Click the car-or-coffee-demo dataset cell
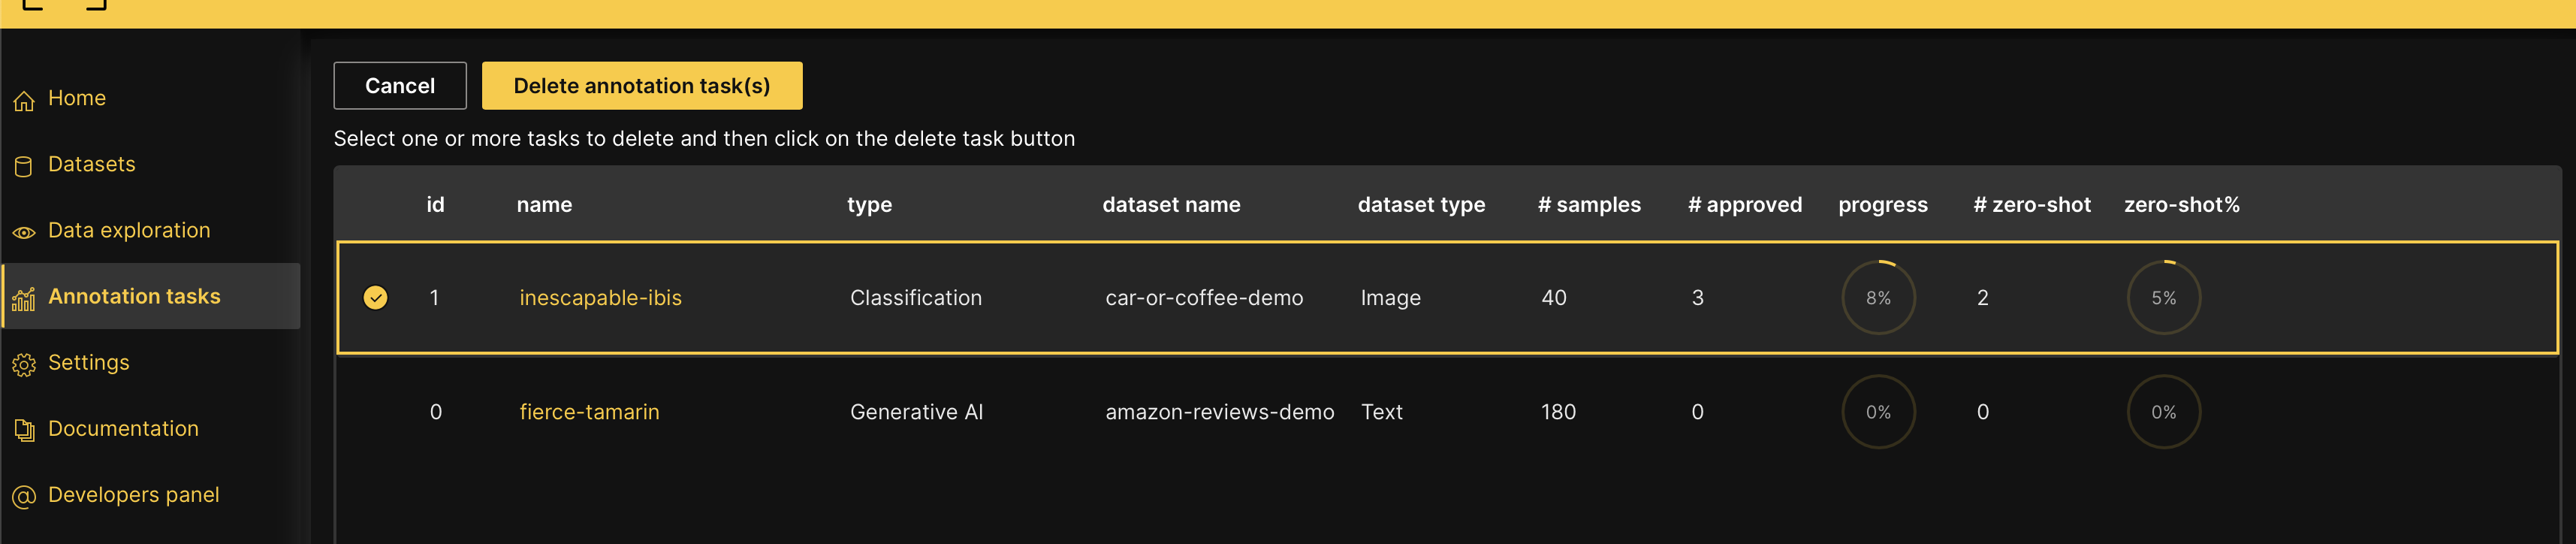Image resolution: width=2576 pixels, height=544 pixels. point(1204,298)
